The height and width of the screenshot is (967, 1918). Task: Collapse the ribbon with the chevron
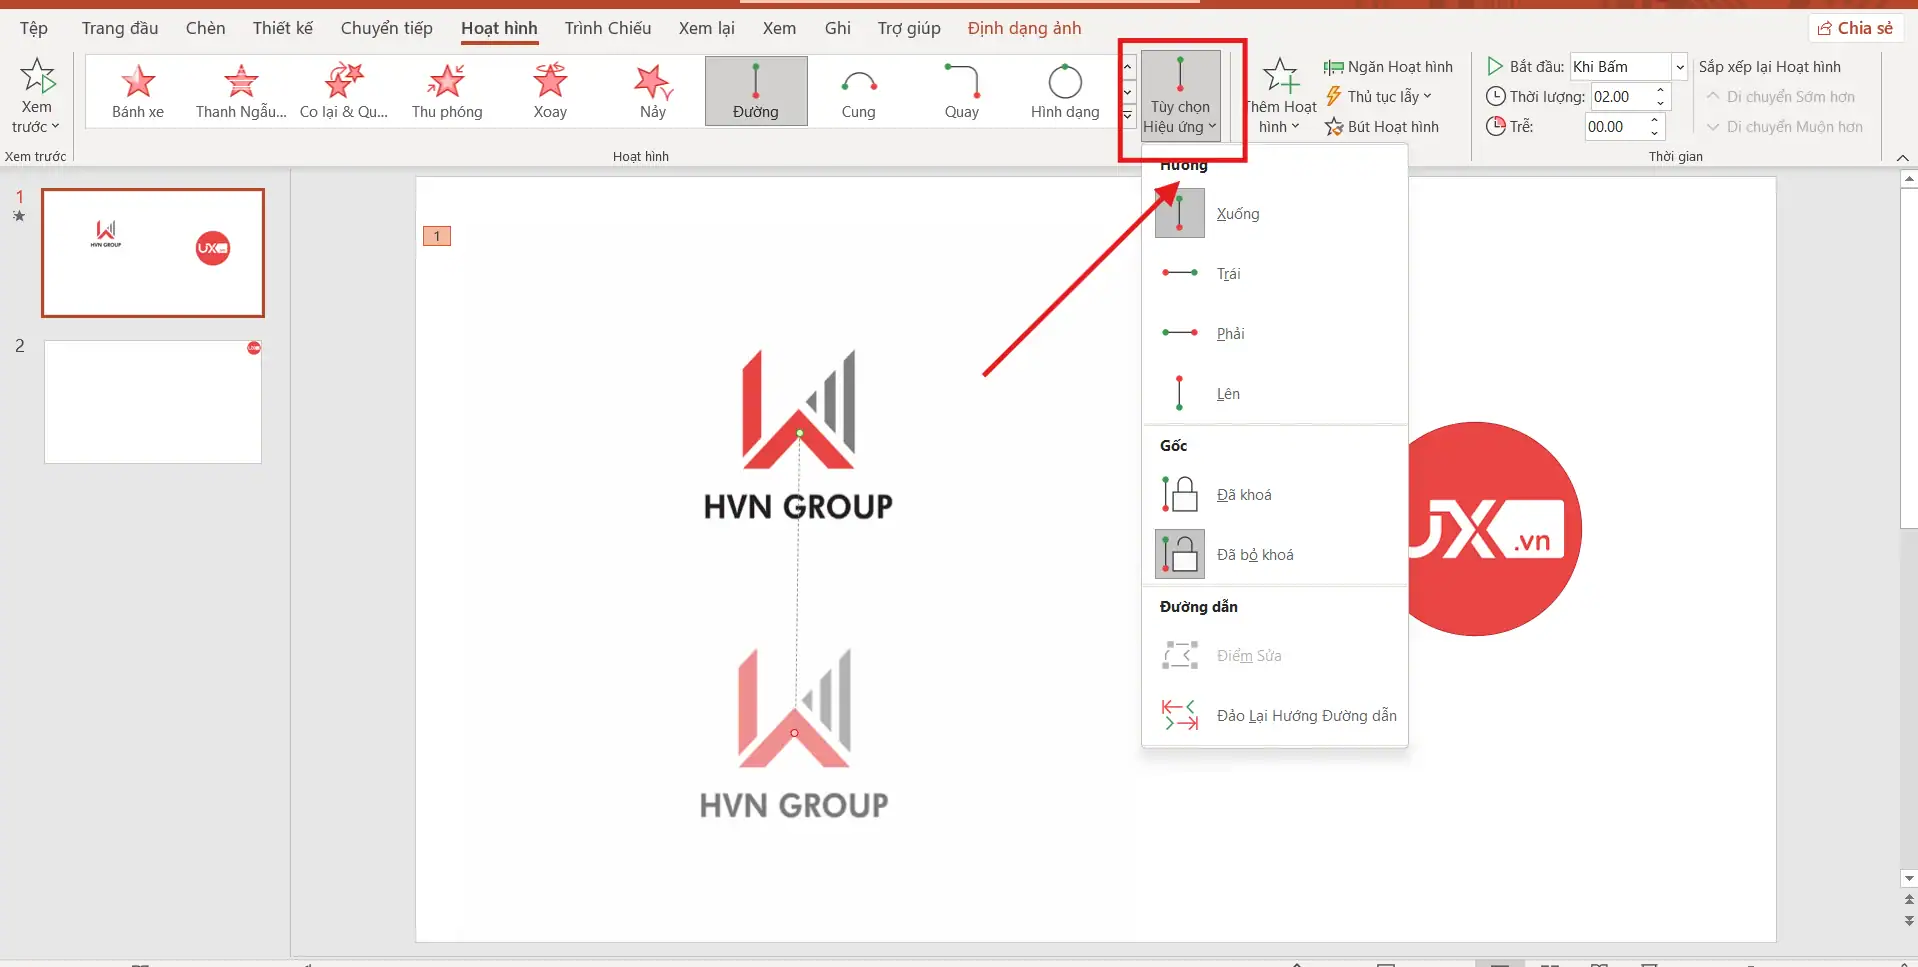click(x=1902, y=158)
